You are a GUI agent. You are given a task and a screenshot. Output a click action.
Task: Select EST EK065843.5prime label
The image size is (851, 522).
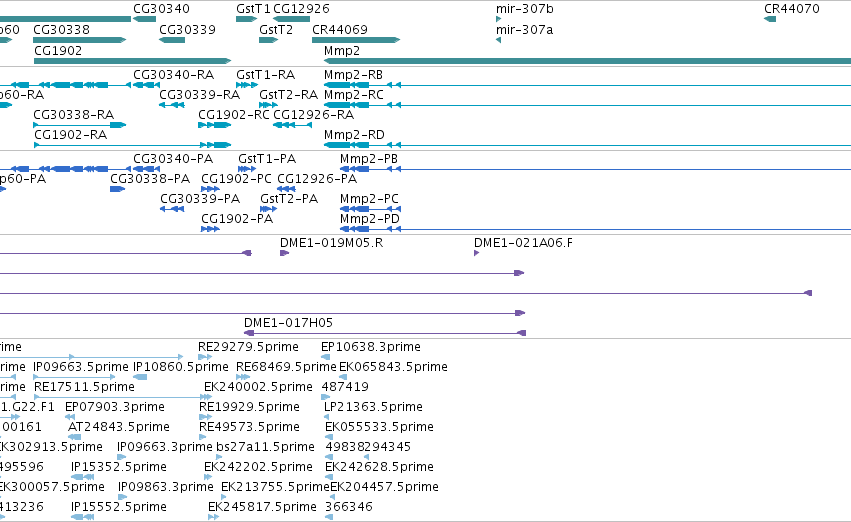point(393,367)
